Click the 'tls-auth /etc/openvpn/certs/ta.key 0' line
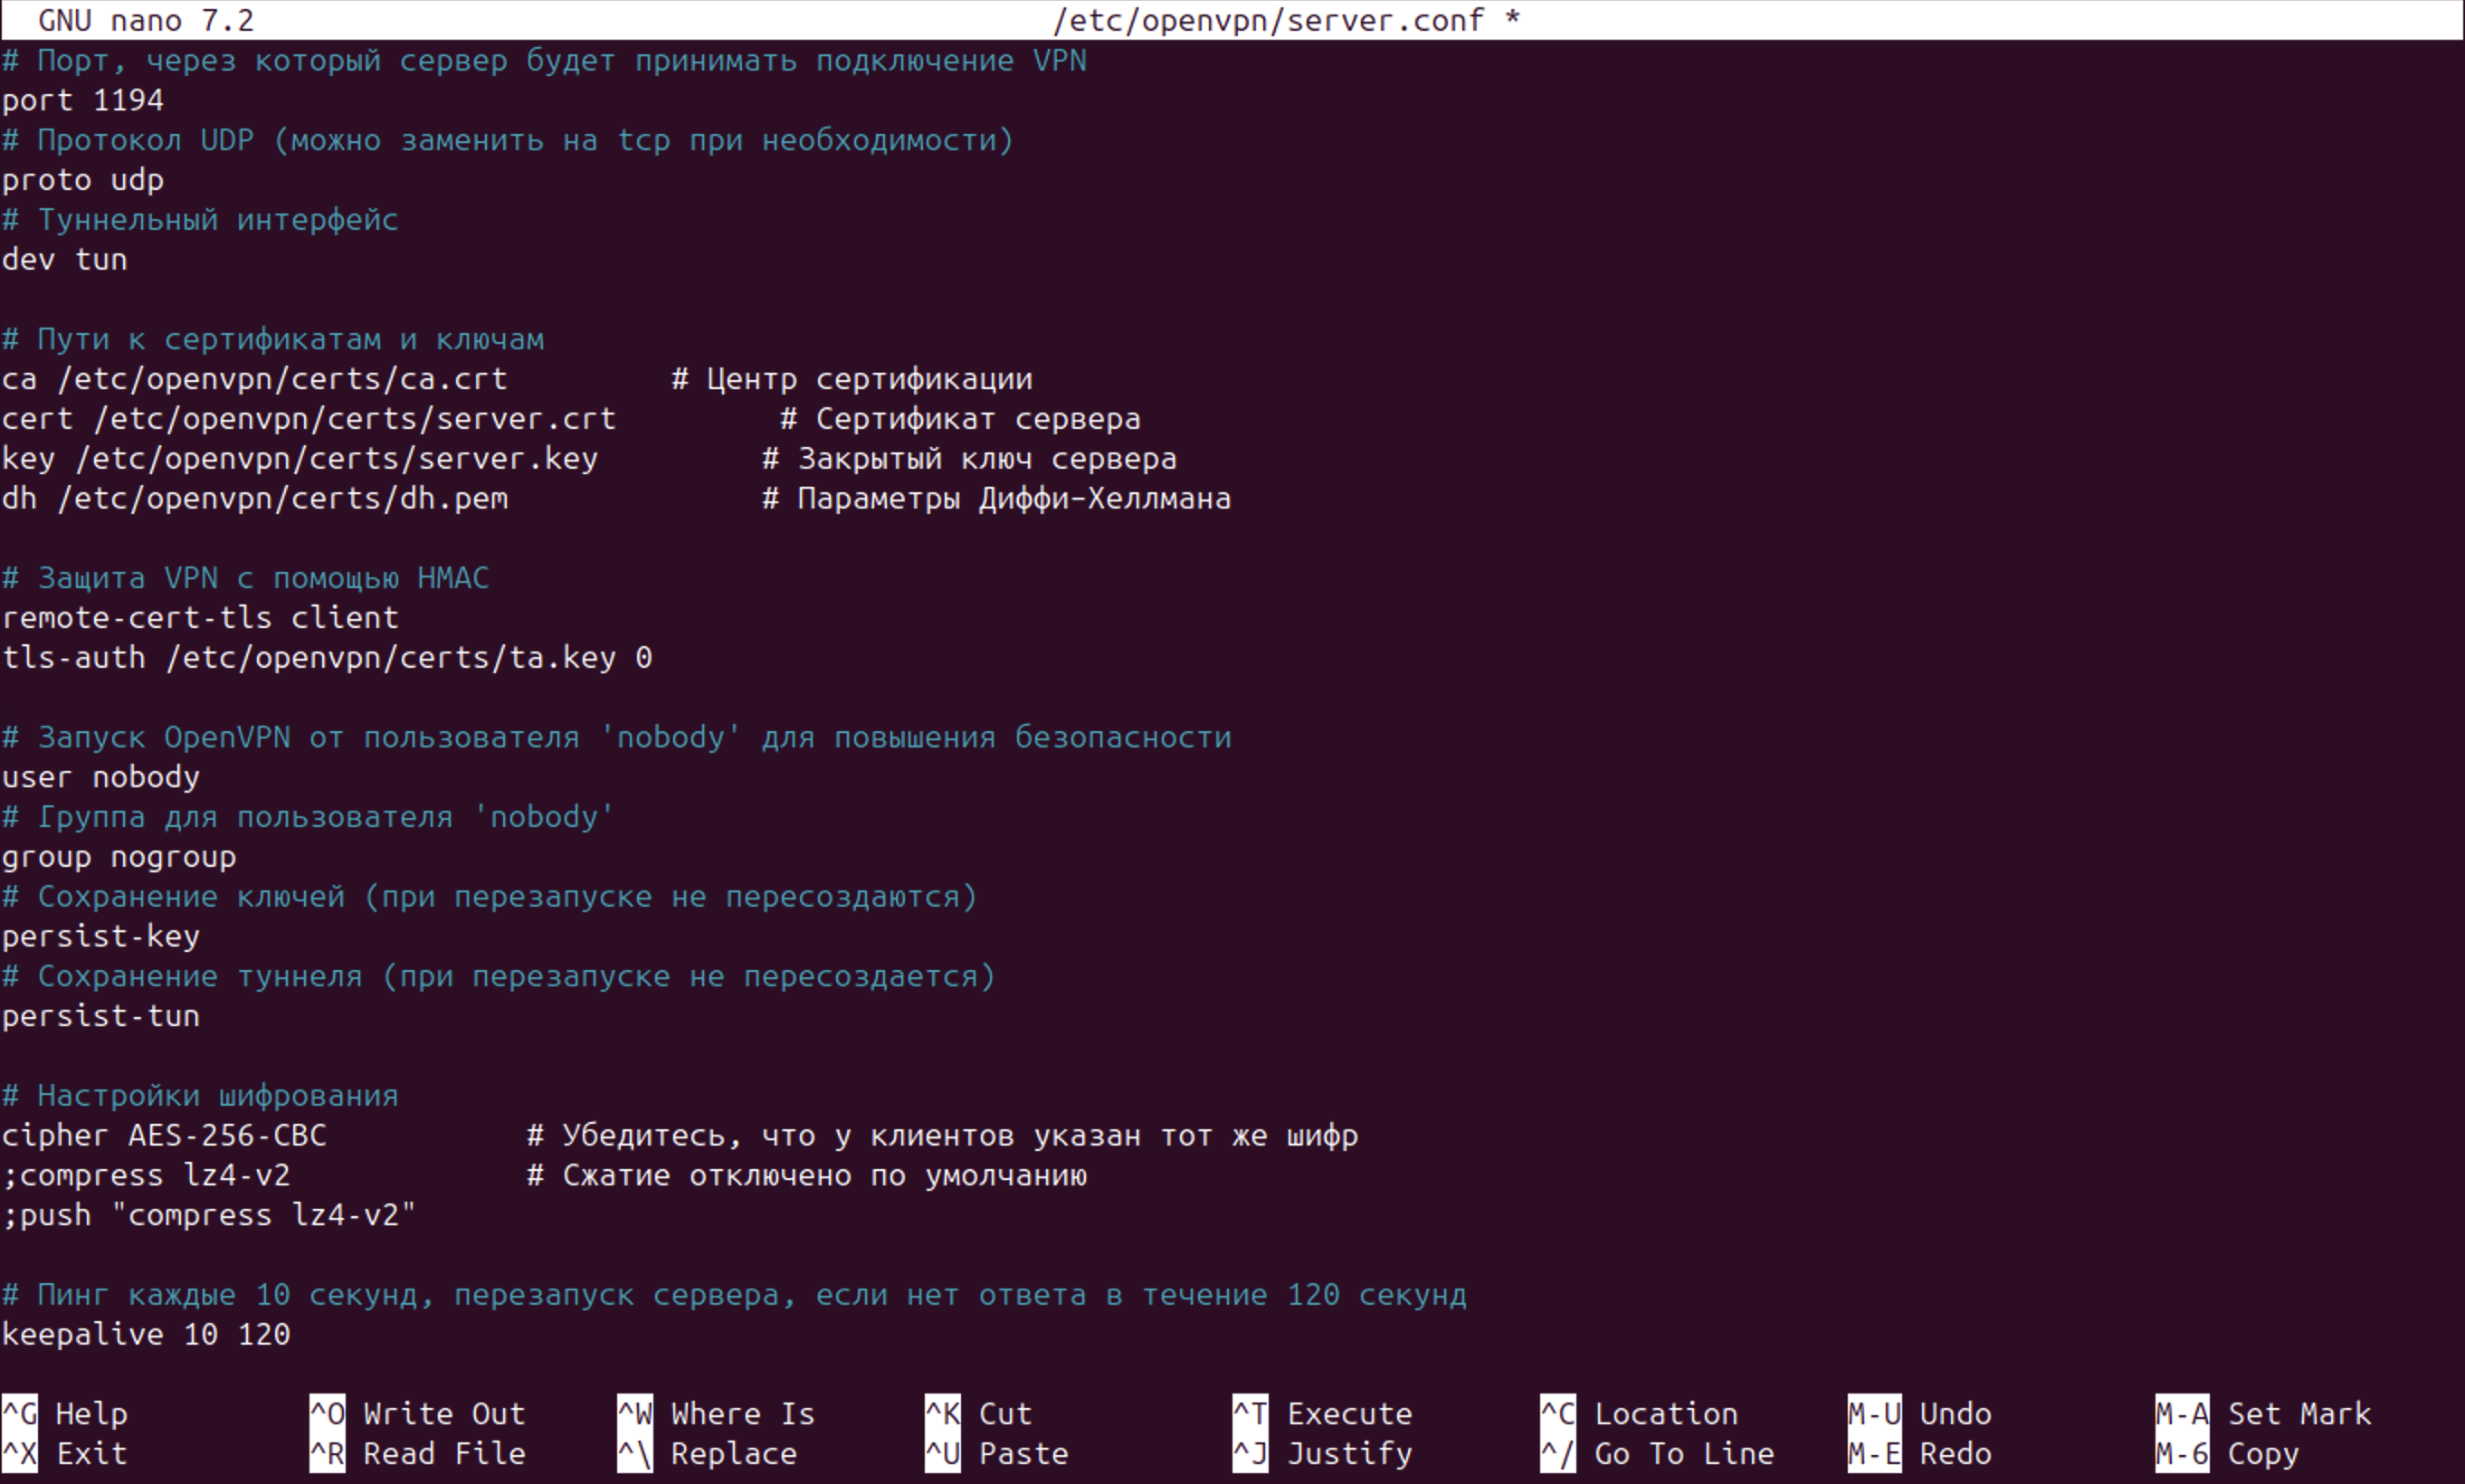2465x1484 pixels. click(x=327, y=657)
